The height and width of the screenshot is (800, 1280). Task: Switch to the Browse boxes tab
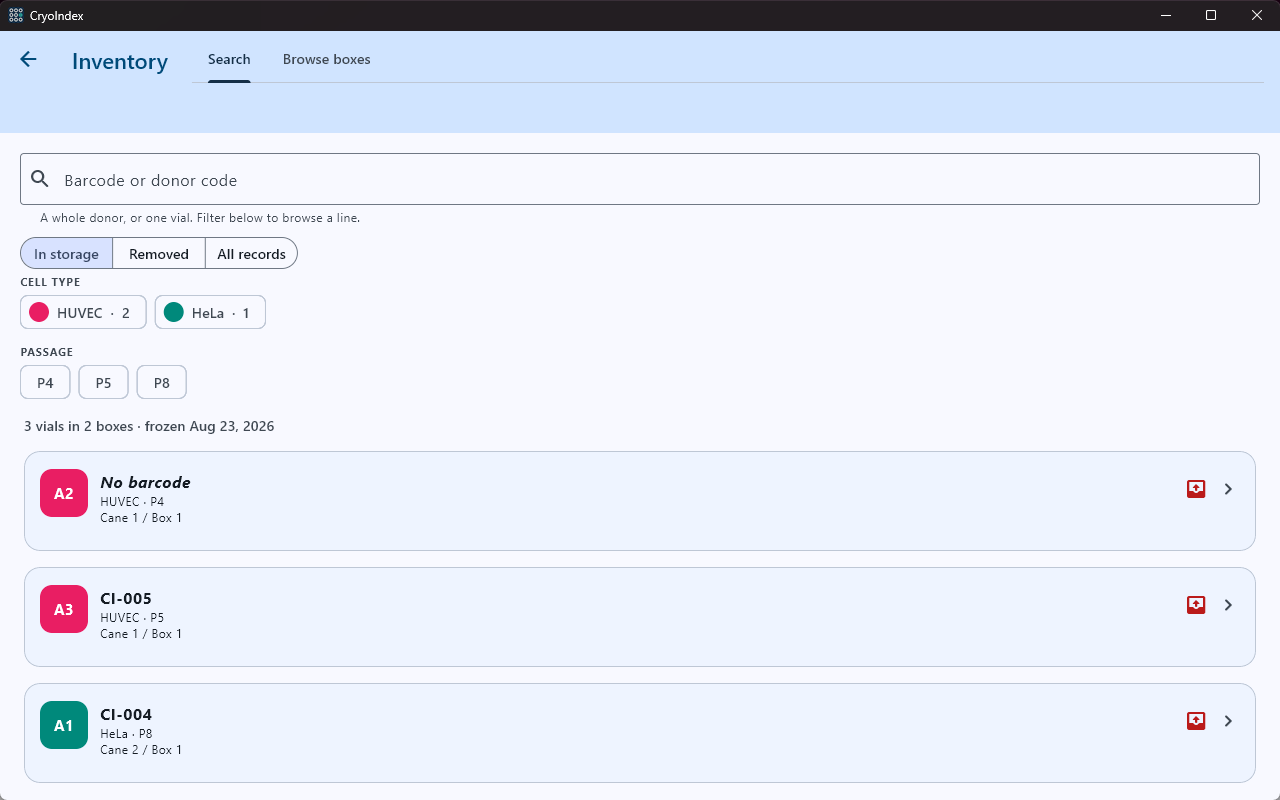(327, 60)
